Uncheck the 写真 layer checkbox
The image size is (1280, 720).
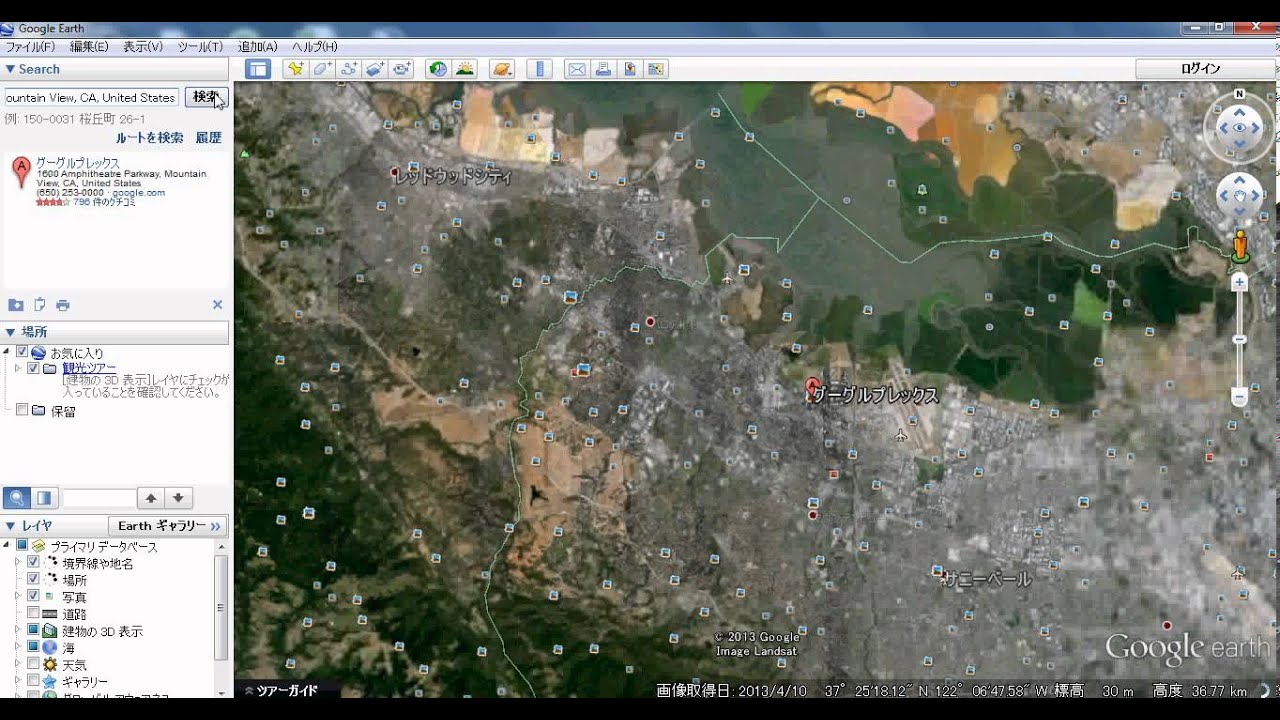pos(33,596)
